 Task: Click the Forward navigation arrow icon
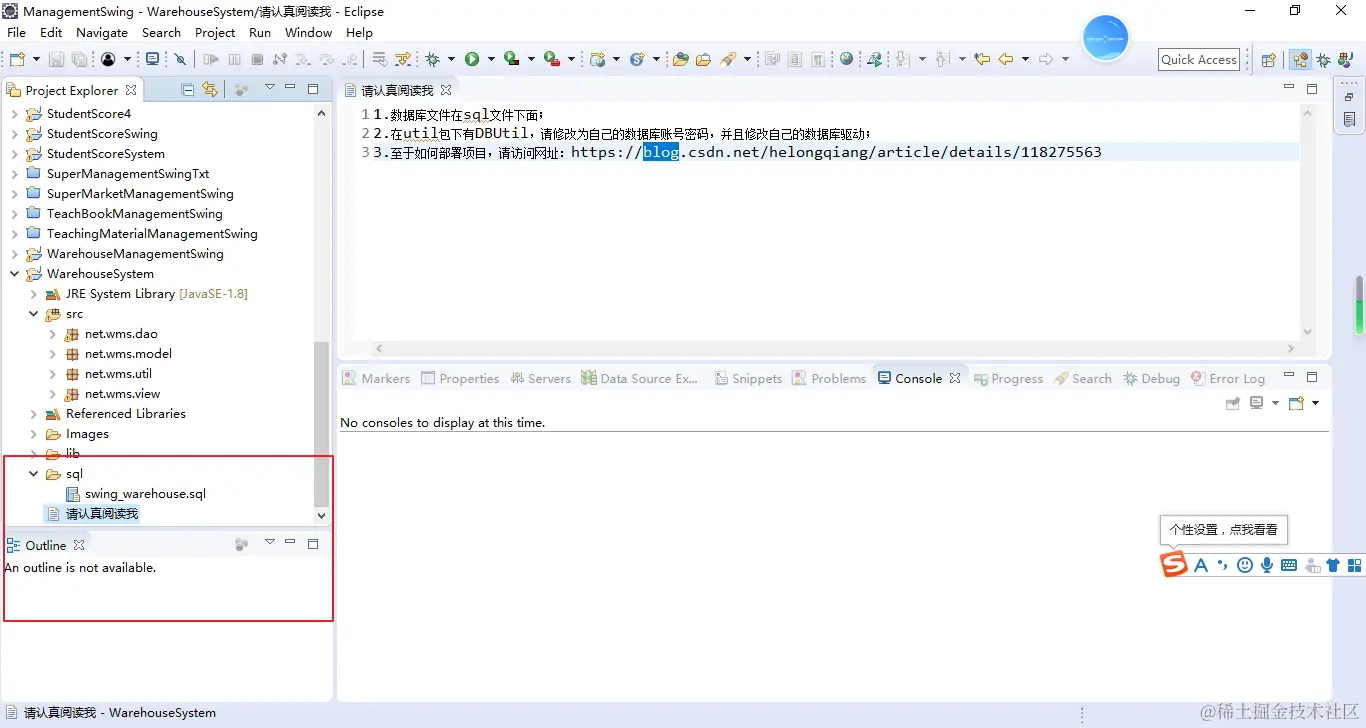pyautogui.click(x=1046, y=59)
